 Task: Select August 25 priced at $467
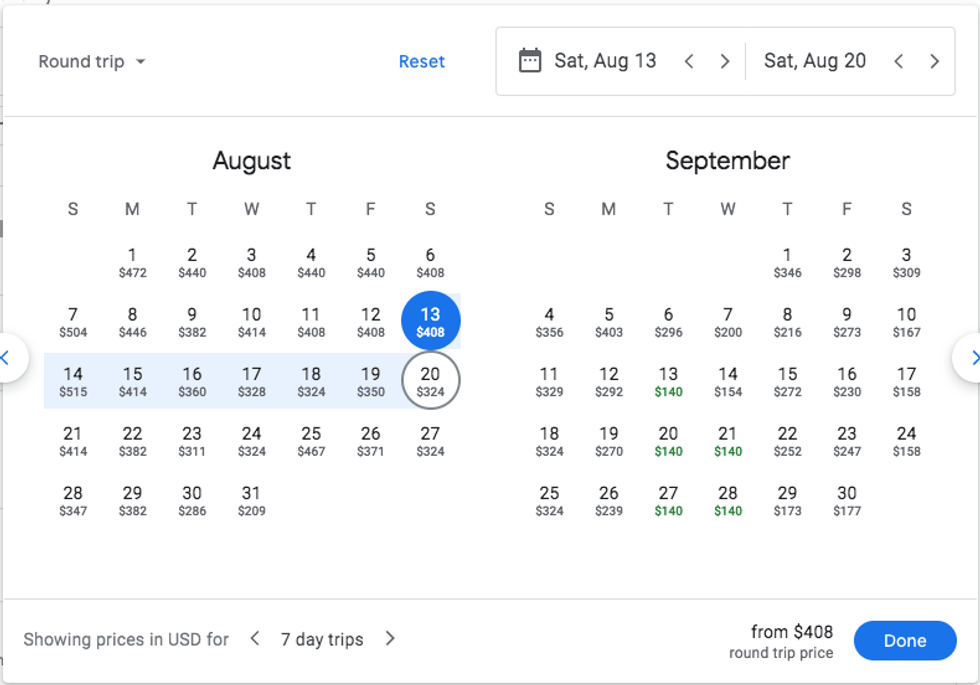point(311,441)
